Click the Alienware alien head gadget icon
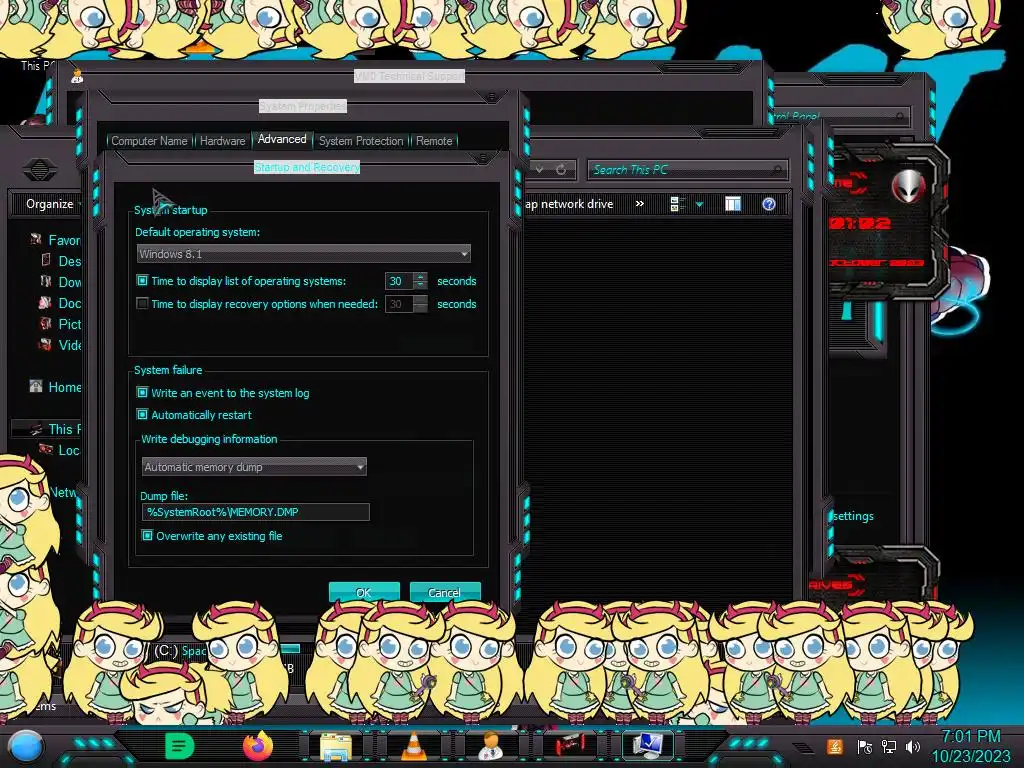Image resolution: width=1024 pixels, height=768 pixels. [908, 185]
